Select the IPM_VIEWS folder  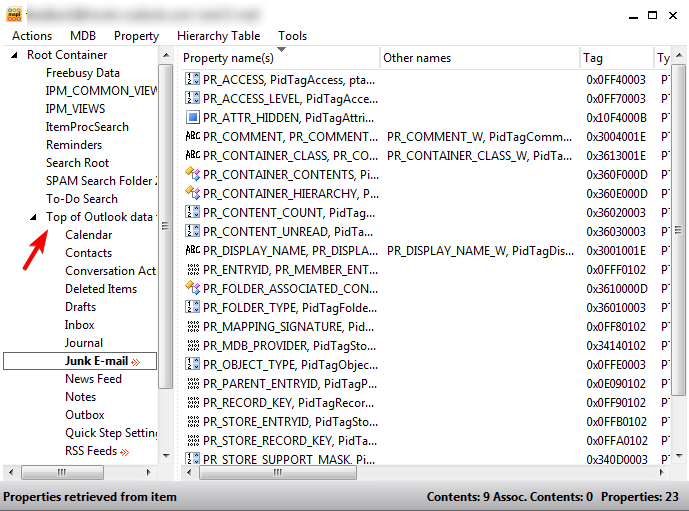click(x=75, y=109)
